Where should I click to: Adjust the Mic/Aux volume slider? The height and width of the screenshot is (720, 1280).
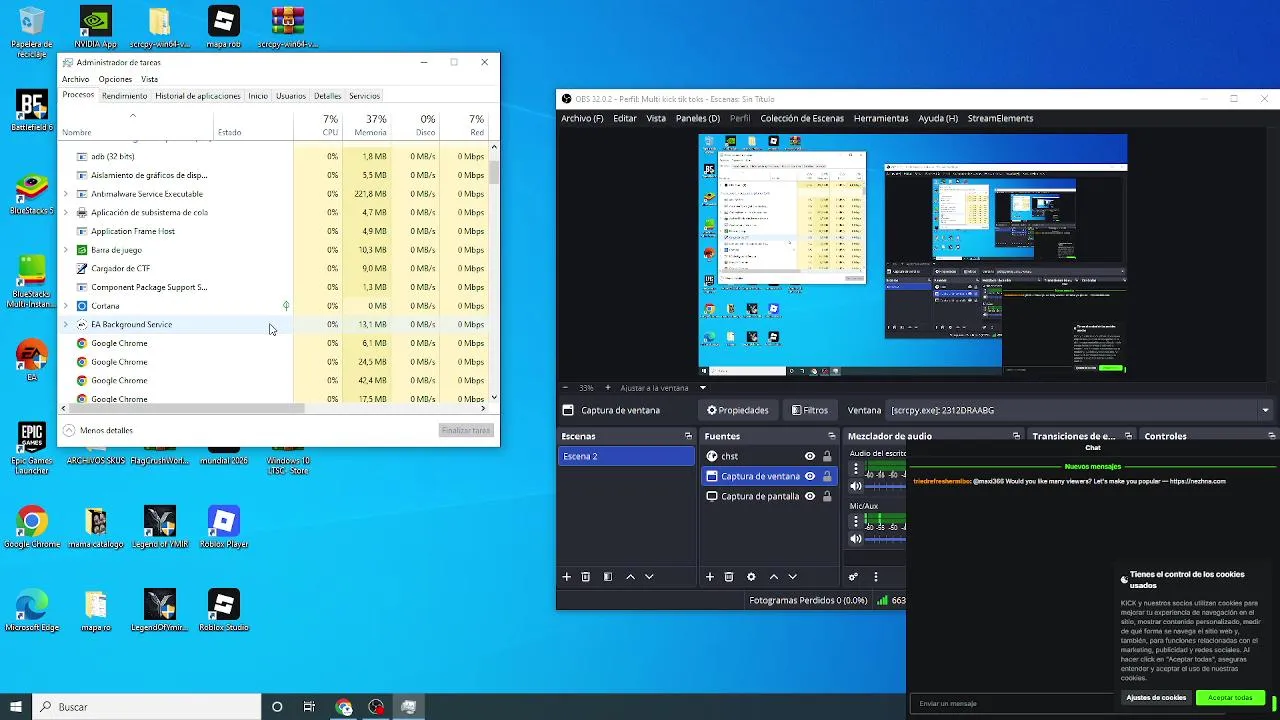click(x=885, y=539)
